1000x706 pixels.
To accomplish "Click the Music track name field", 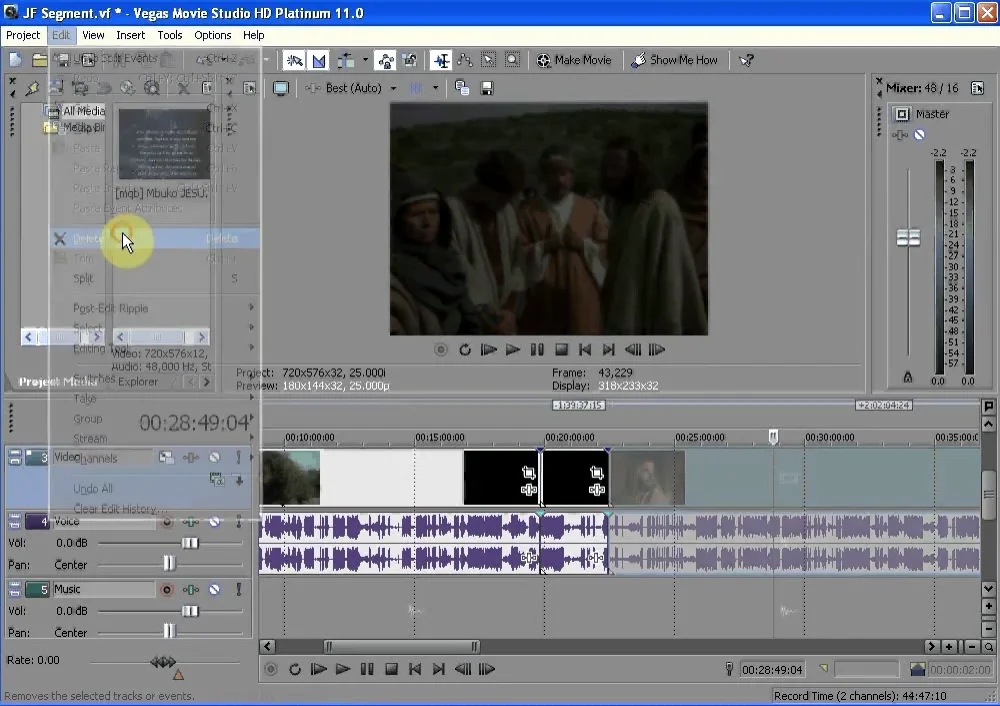I will tap(103, 589).
